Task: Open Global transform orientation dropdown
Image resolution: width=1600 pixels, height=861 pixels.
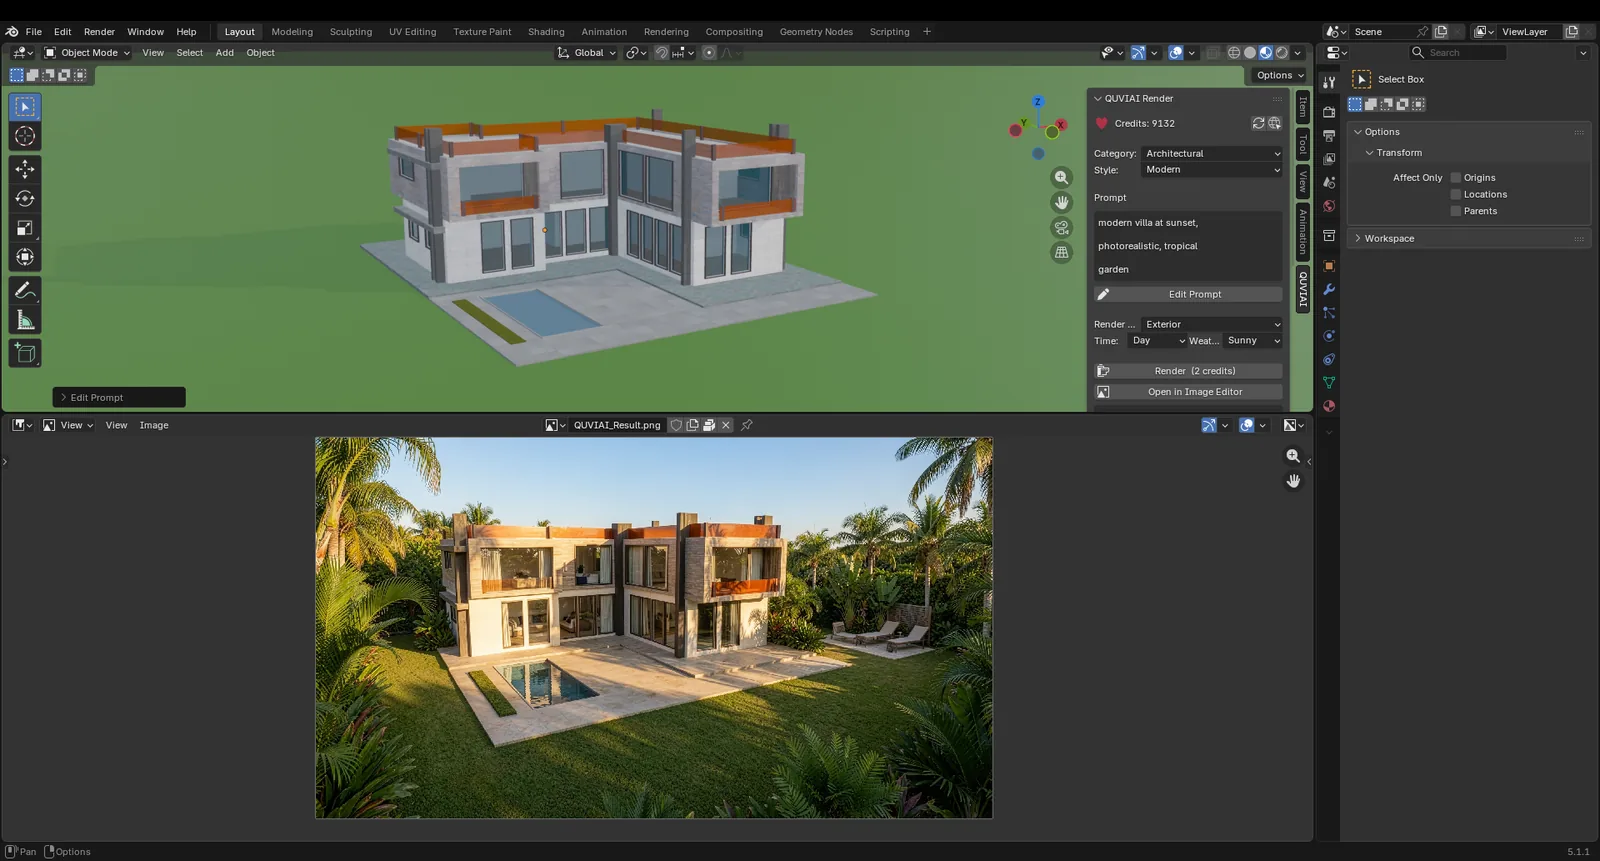Action: pyautogui.click(x=587, y=53)
